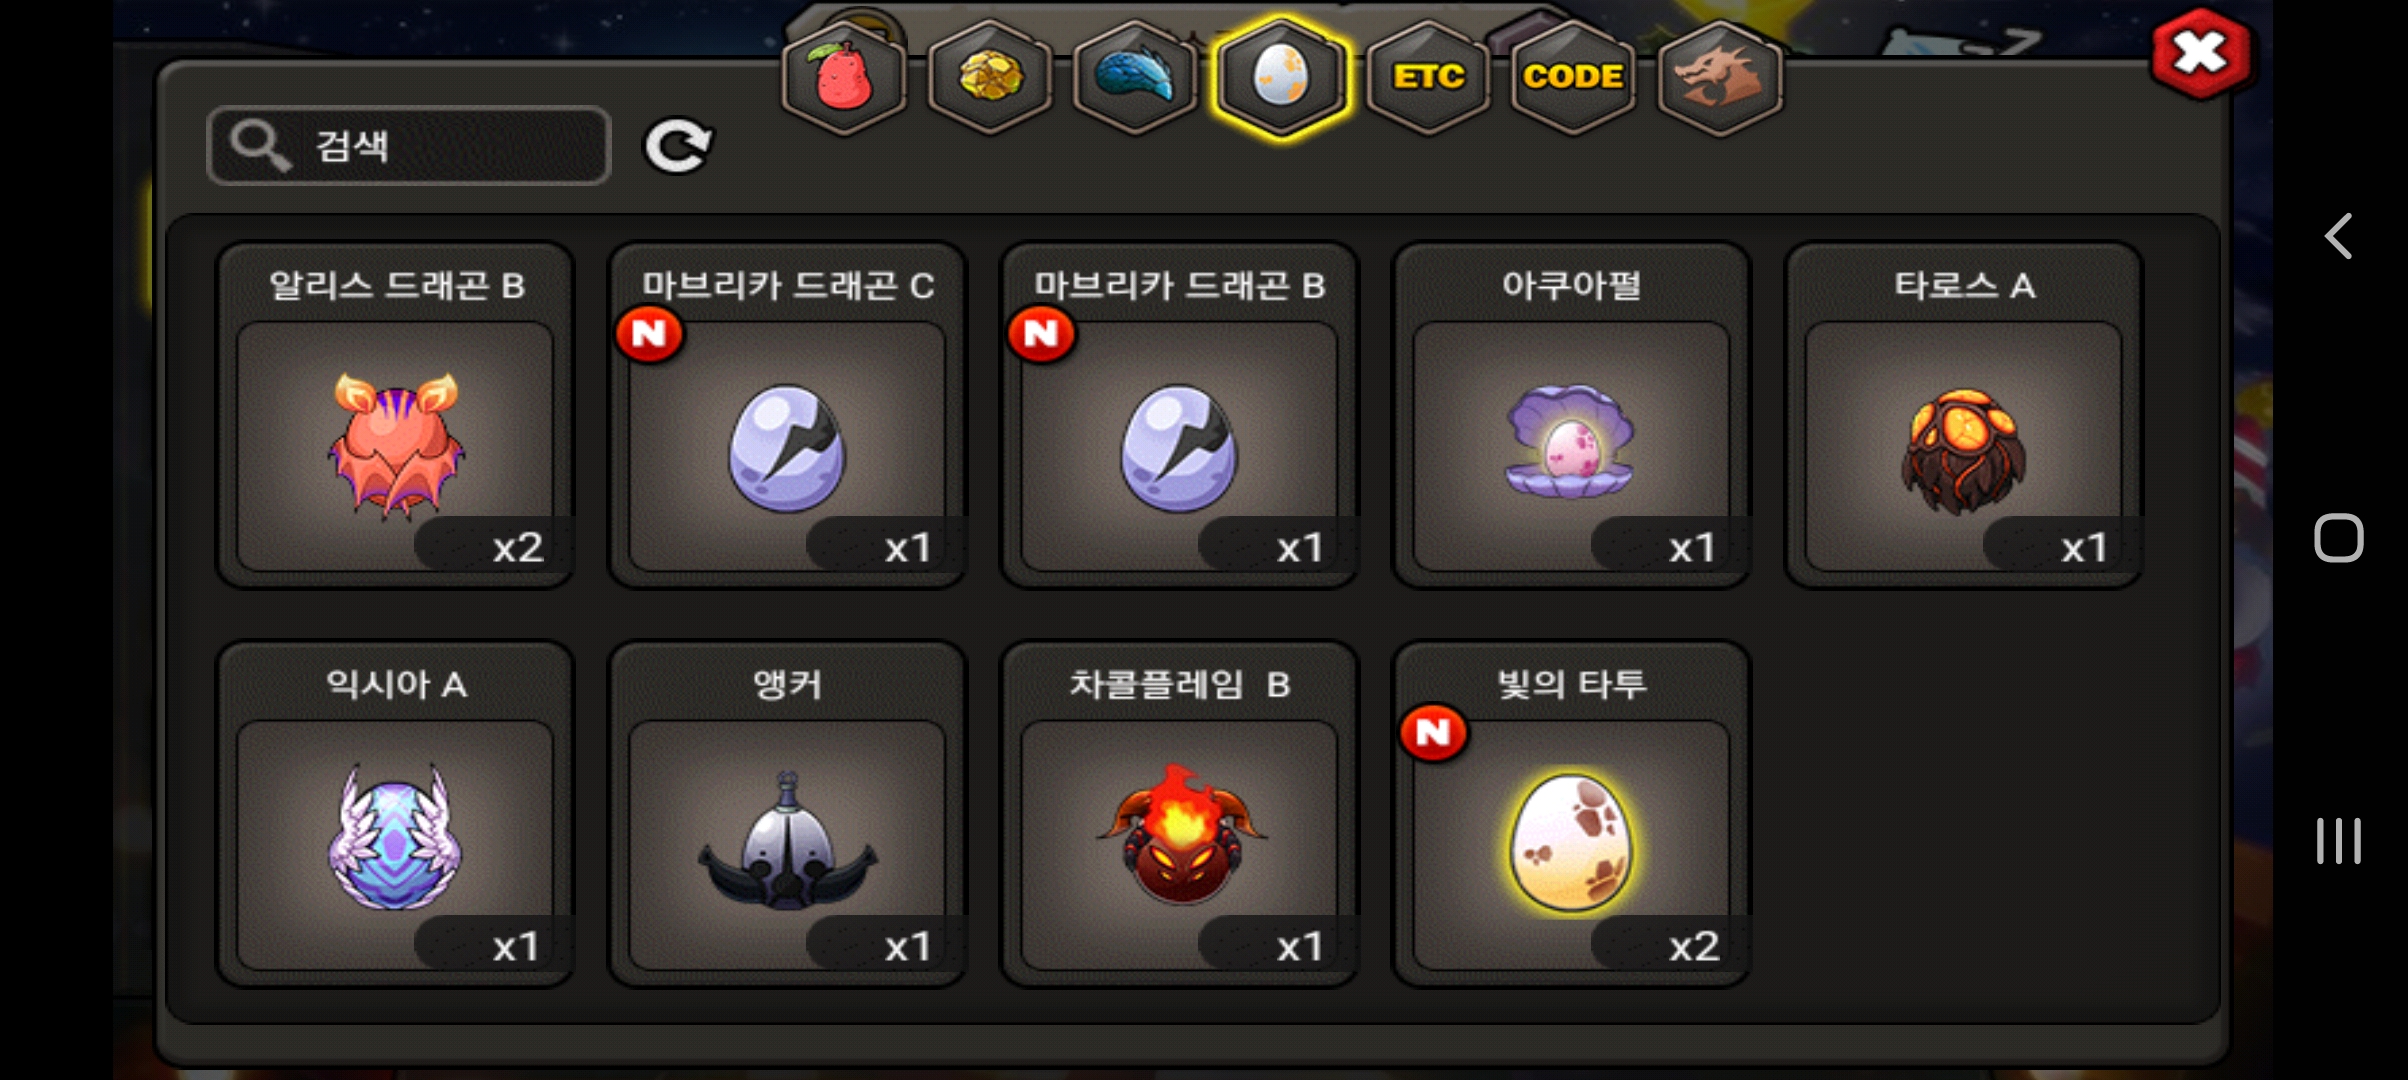Open the CODE category tab
The height and width of the screenshot is (1080, 2408).
pyautogui.click(x=1573, y=78)
